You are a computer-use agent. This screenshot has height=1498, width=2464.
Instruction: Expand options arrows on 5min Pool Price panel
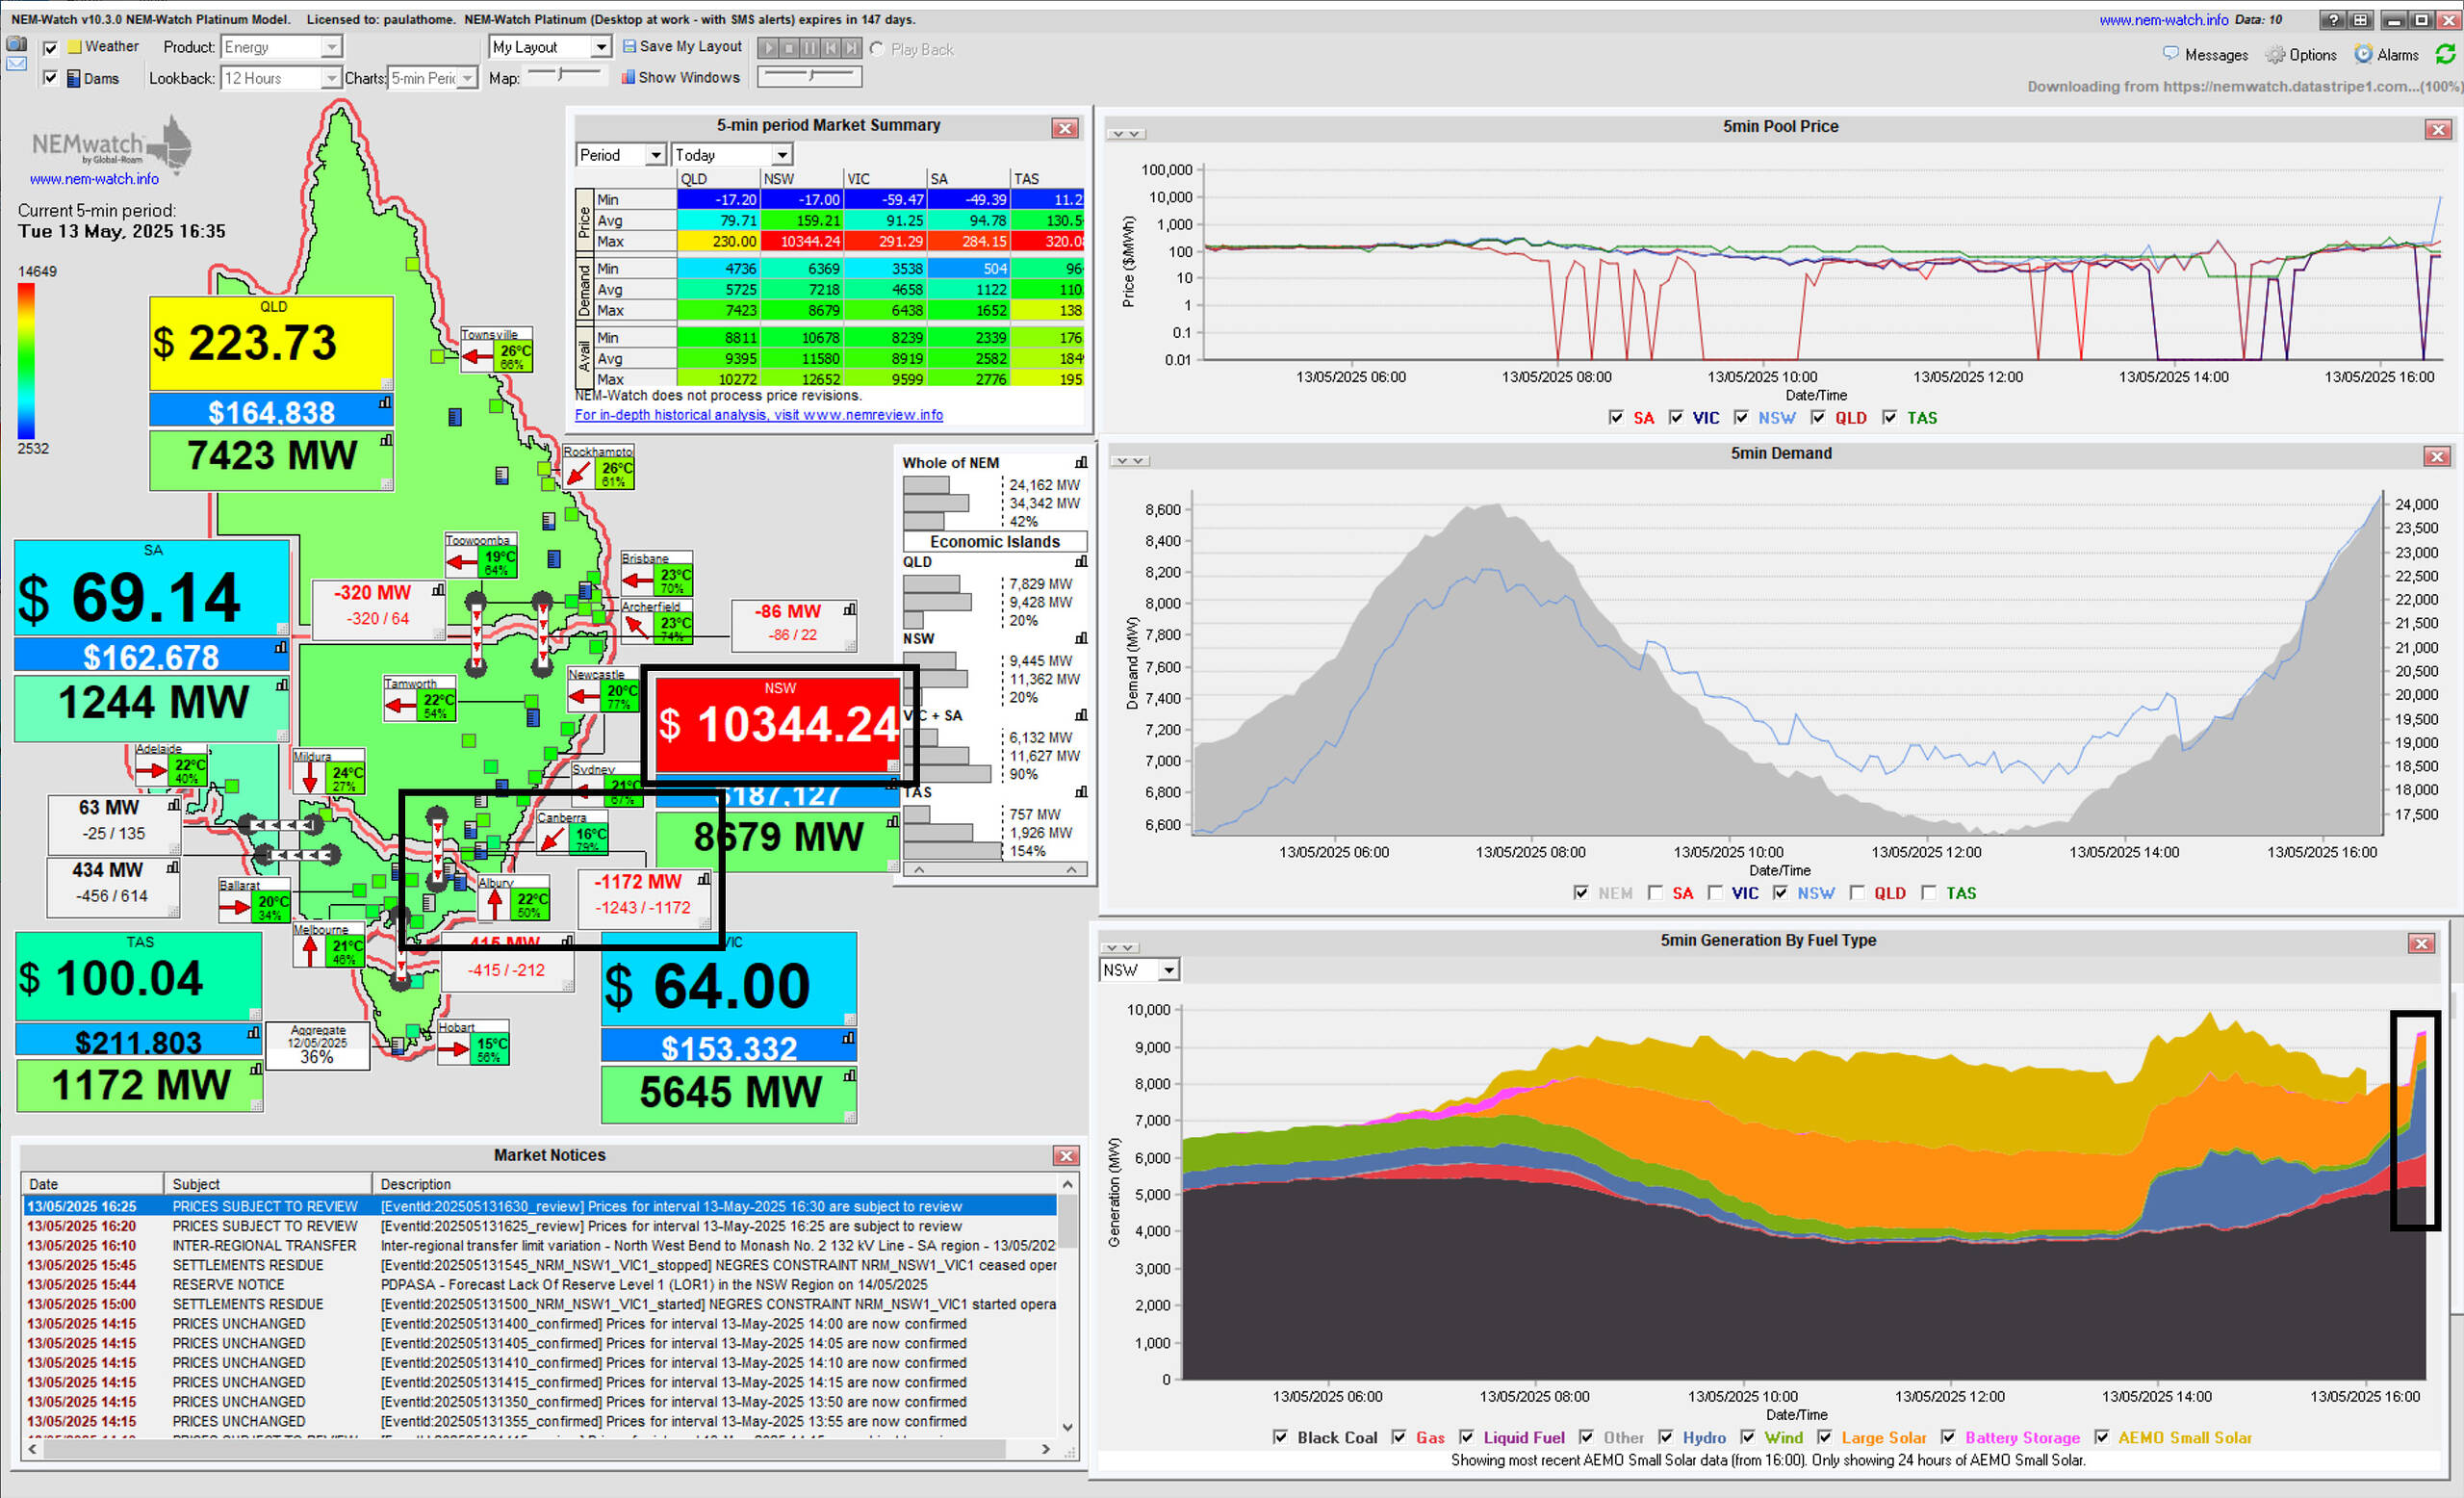[x=1127, y=134]
